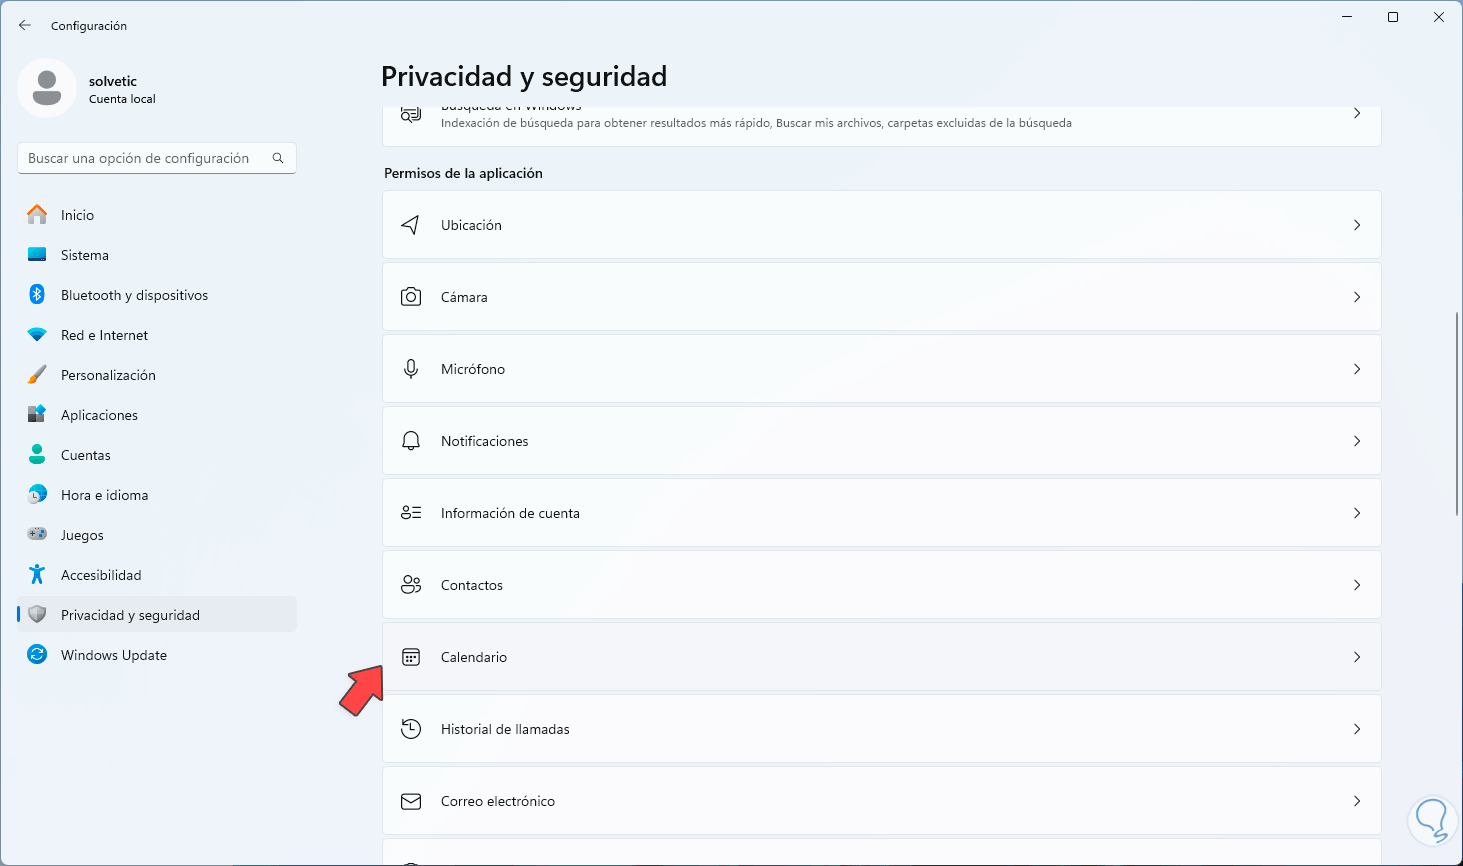Expand the Información de cuenta chevron
Screen dimensions: 1463x866
point(1357,513)
